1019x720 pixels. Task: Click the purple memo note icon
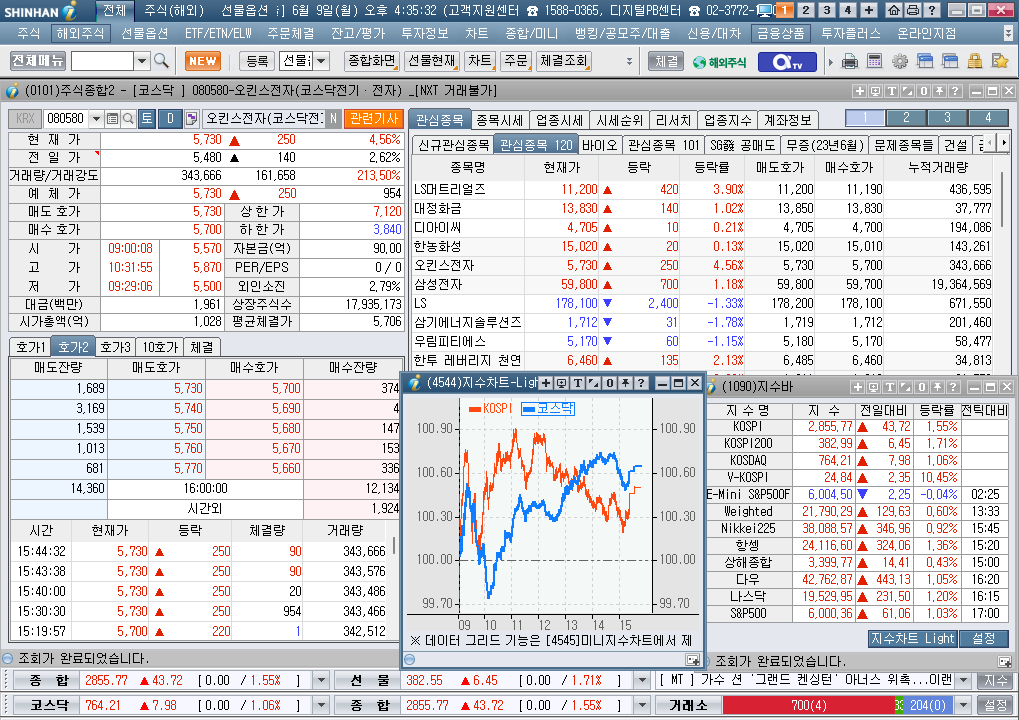(x=191, y=118)
